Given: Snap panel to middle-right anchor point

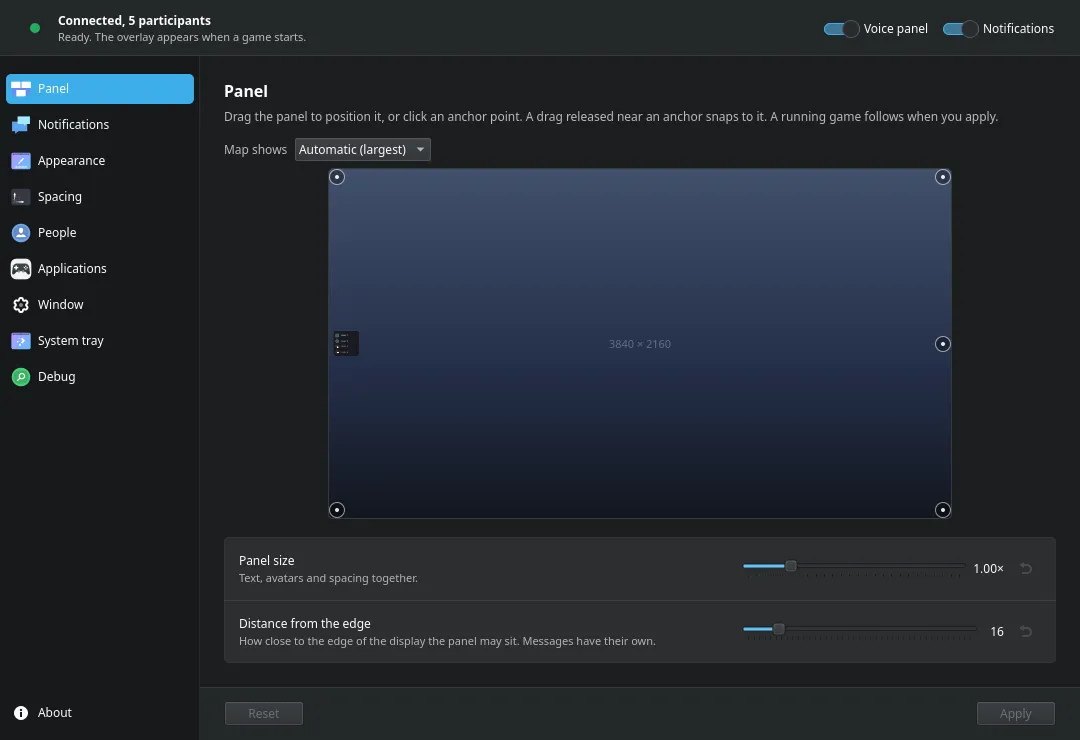Looking at the screenshot, I should coord(943,344).
